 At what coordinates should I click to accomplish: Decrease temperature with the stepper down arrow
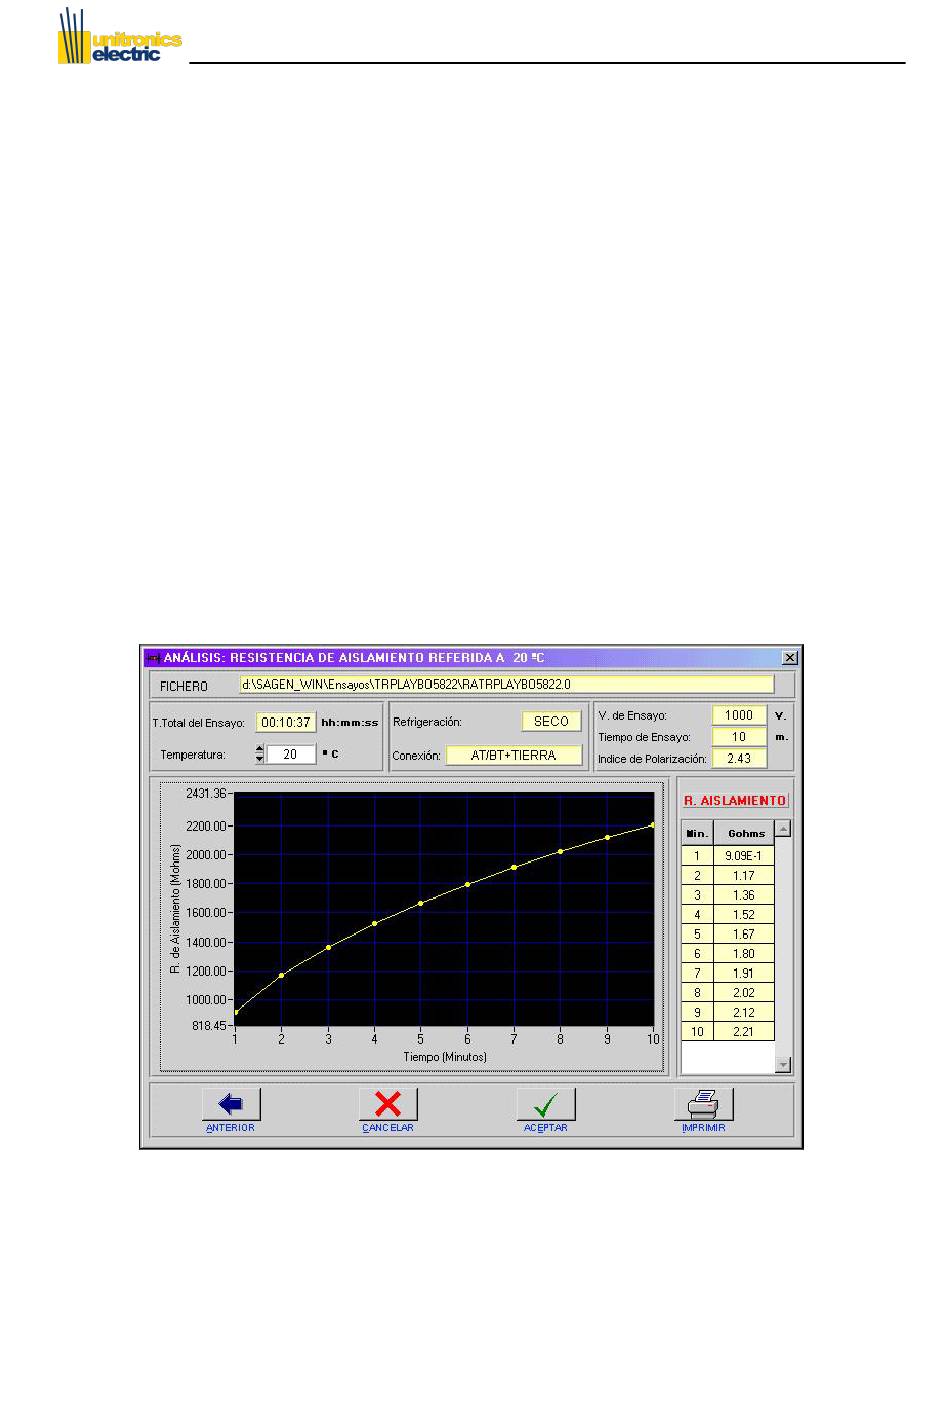click(x=260, y=759)
